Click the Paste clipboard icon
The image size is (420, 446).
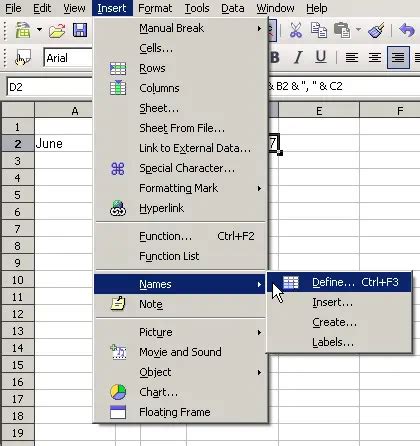pos(342,30)
